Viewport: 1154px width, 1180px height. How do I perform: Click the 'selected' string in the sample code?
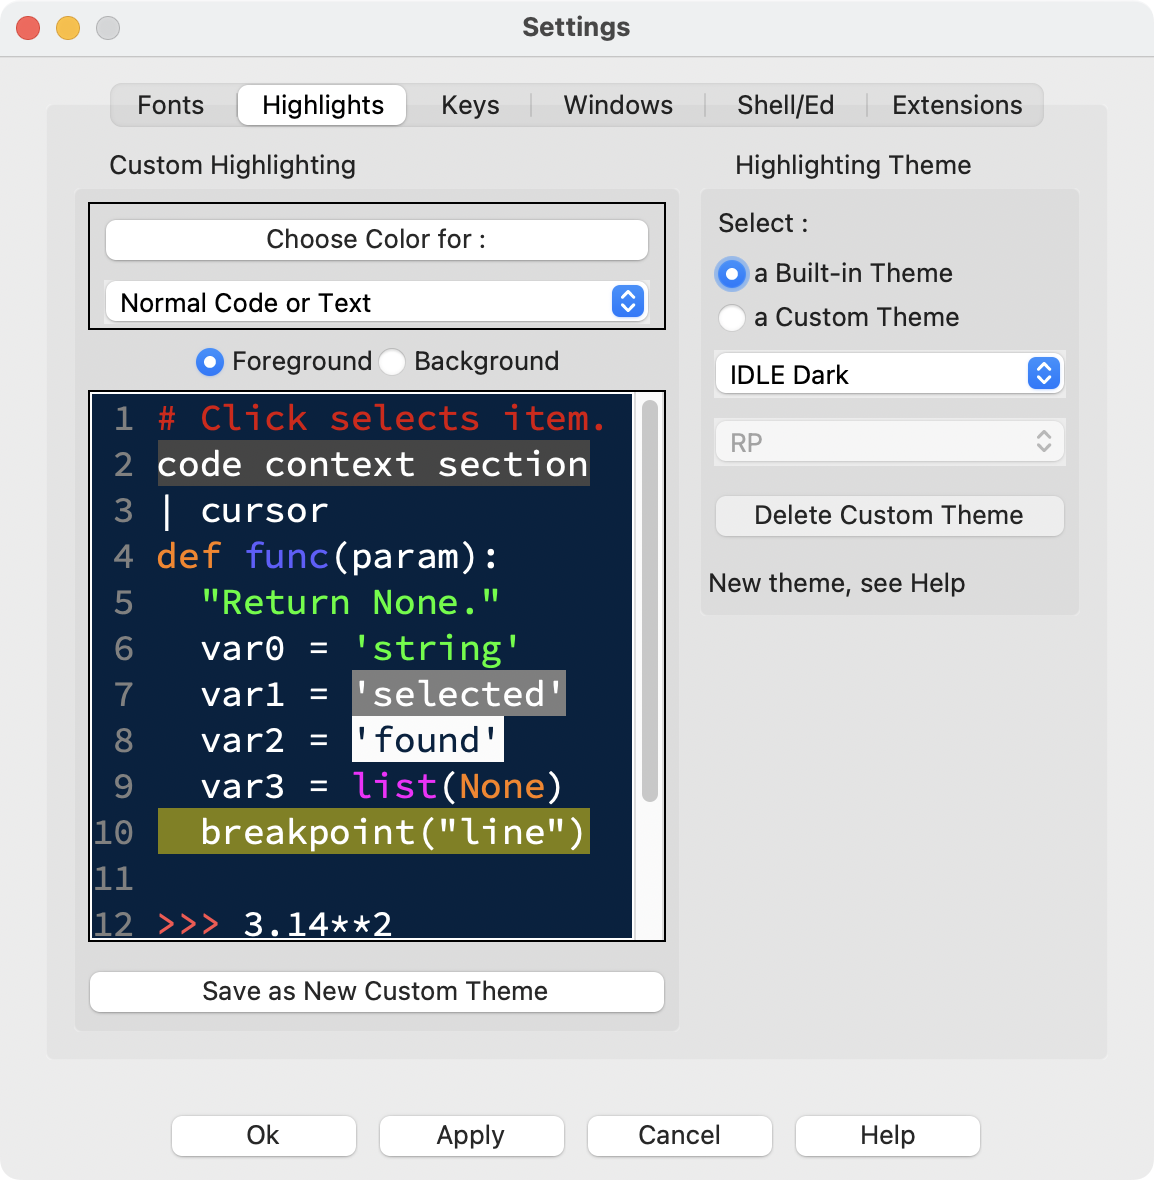(458, 694)
